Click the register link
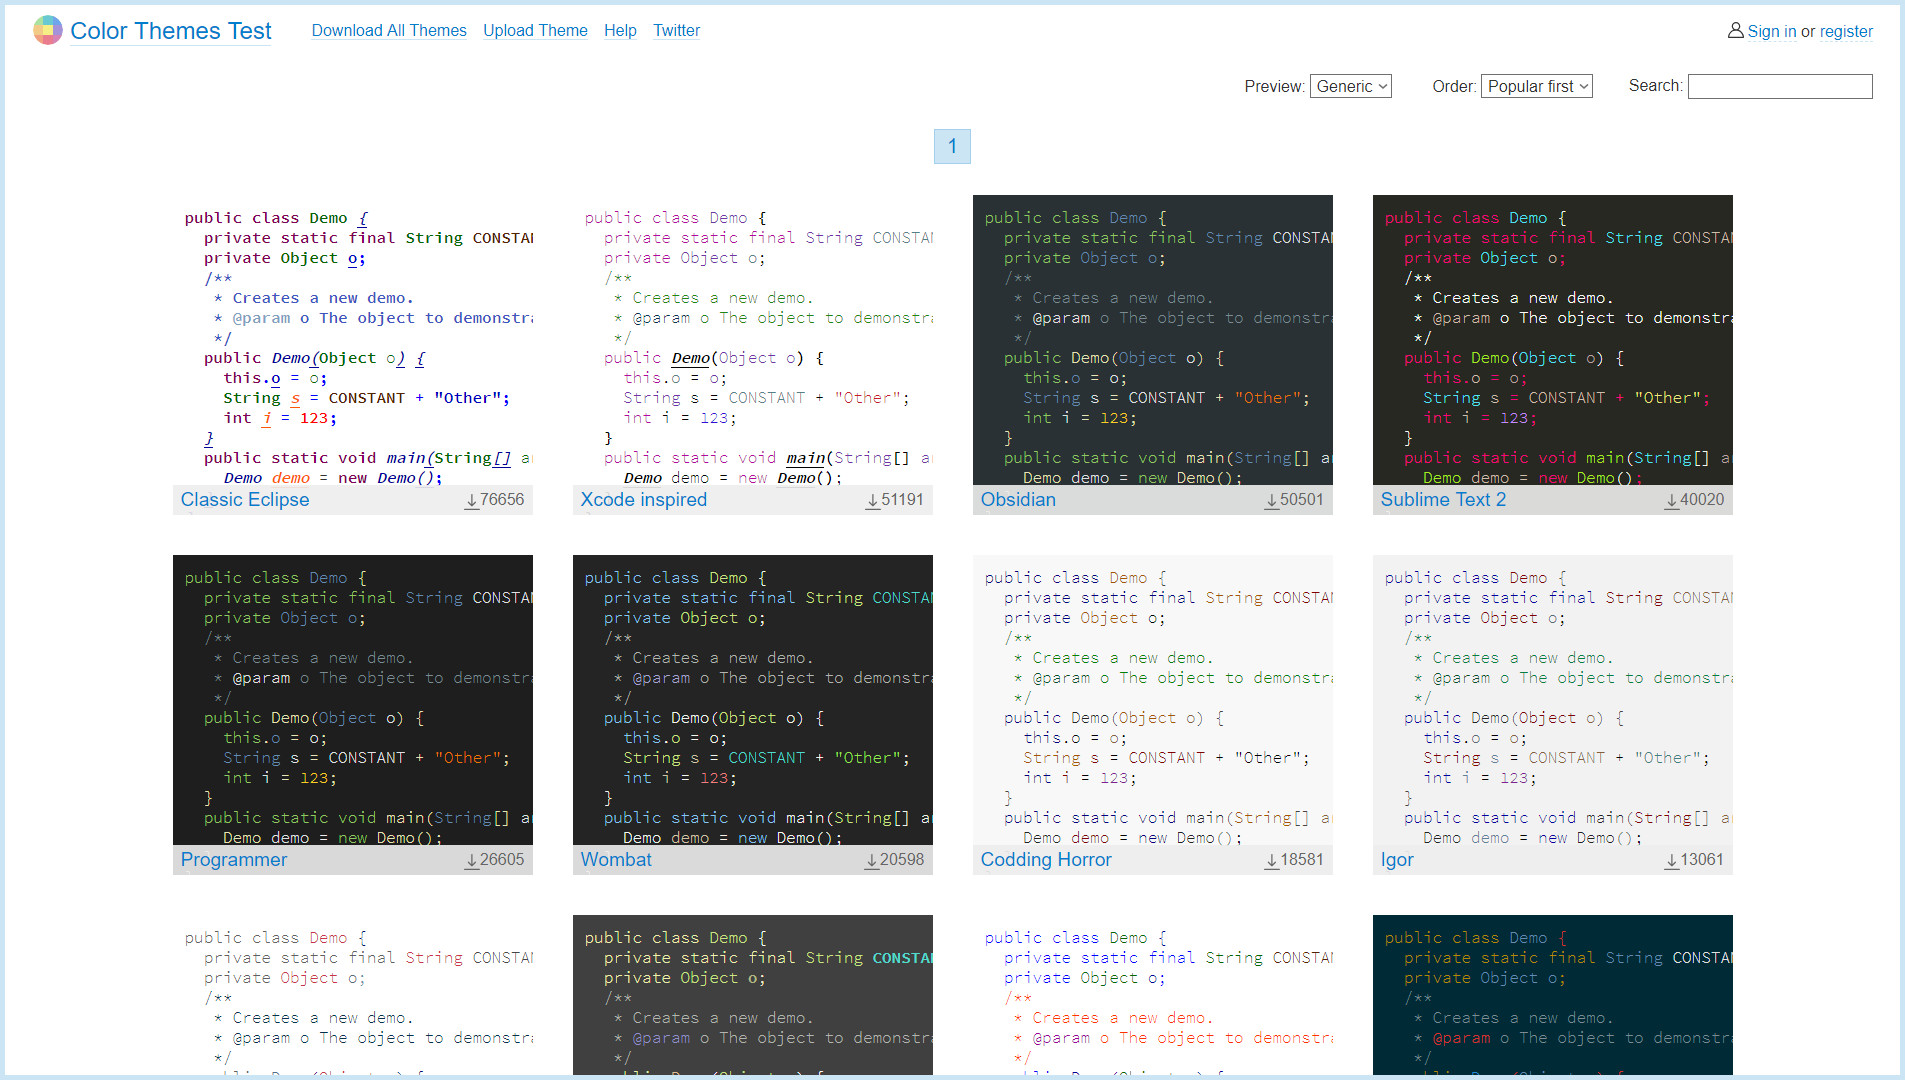1905x1080 pixels. click(x=1846, y=31)
